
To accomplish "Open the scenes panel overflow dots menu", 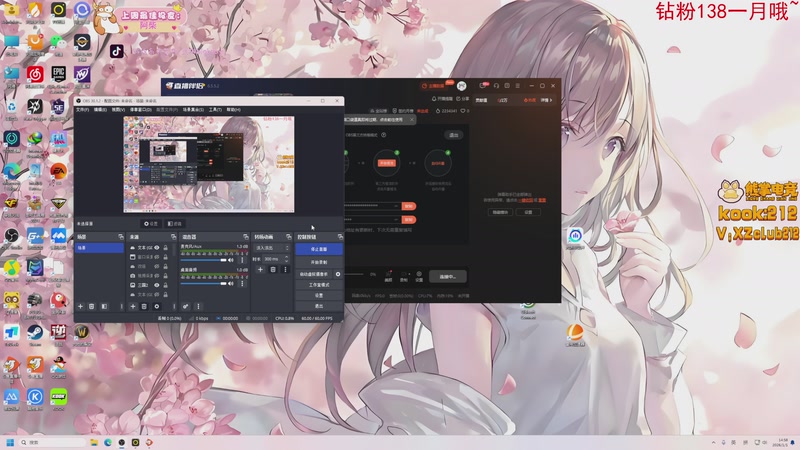I will pyautogui.click(x=121, y=307).
